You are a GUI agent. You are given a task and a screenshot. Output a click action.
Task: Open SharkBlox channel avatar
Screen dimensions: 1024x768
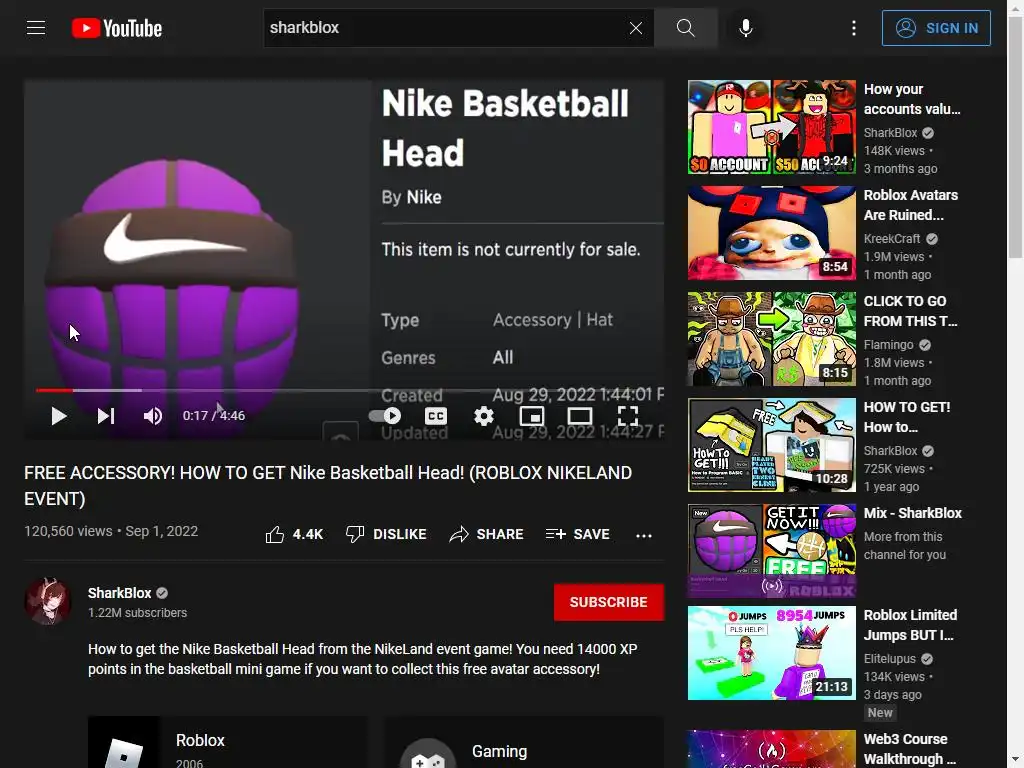pyautogui.click(x=48, y=601)
